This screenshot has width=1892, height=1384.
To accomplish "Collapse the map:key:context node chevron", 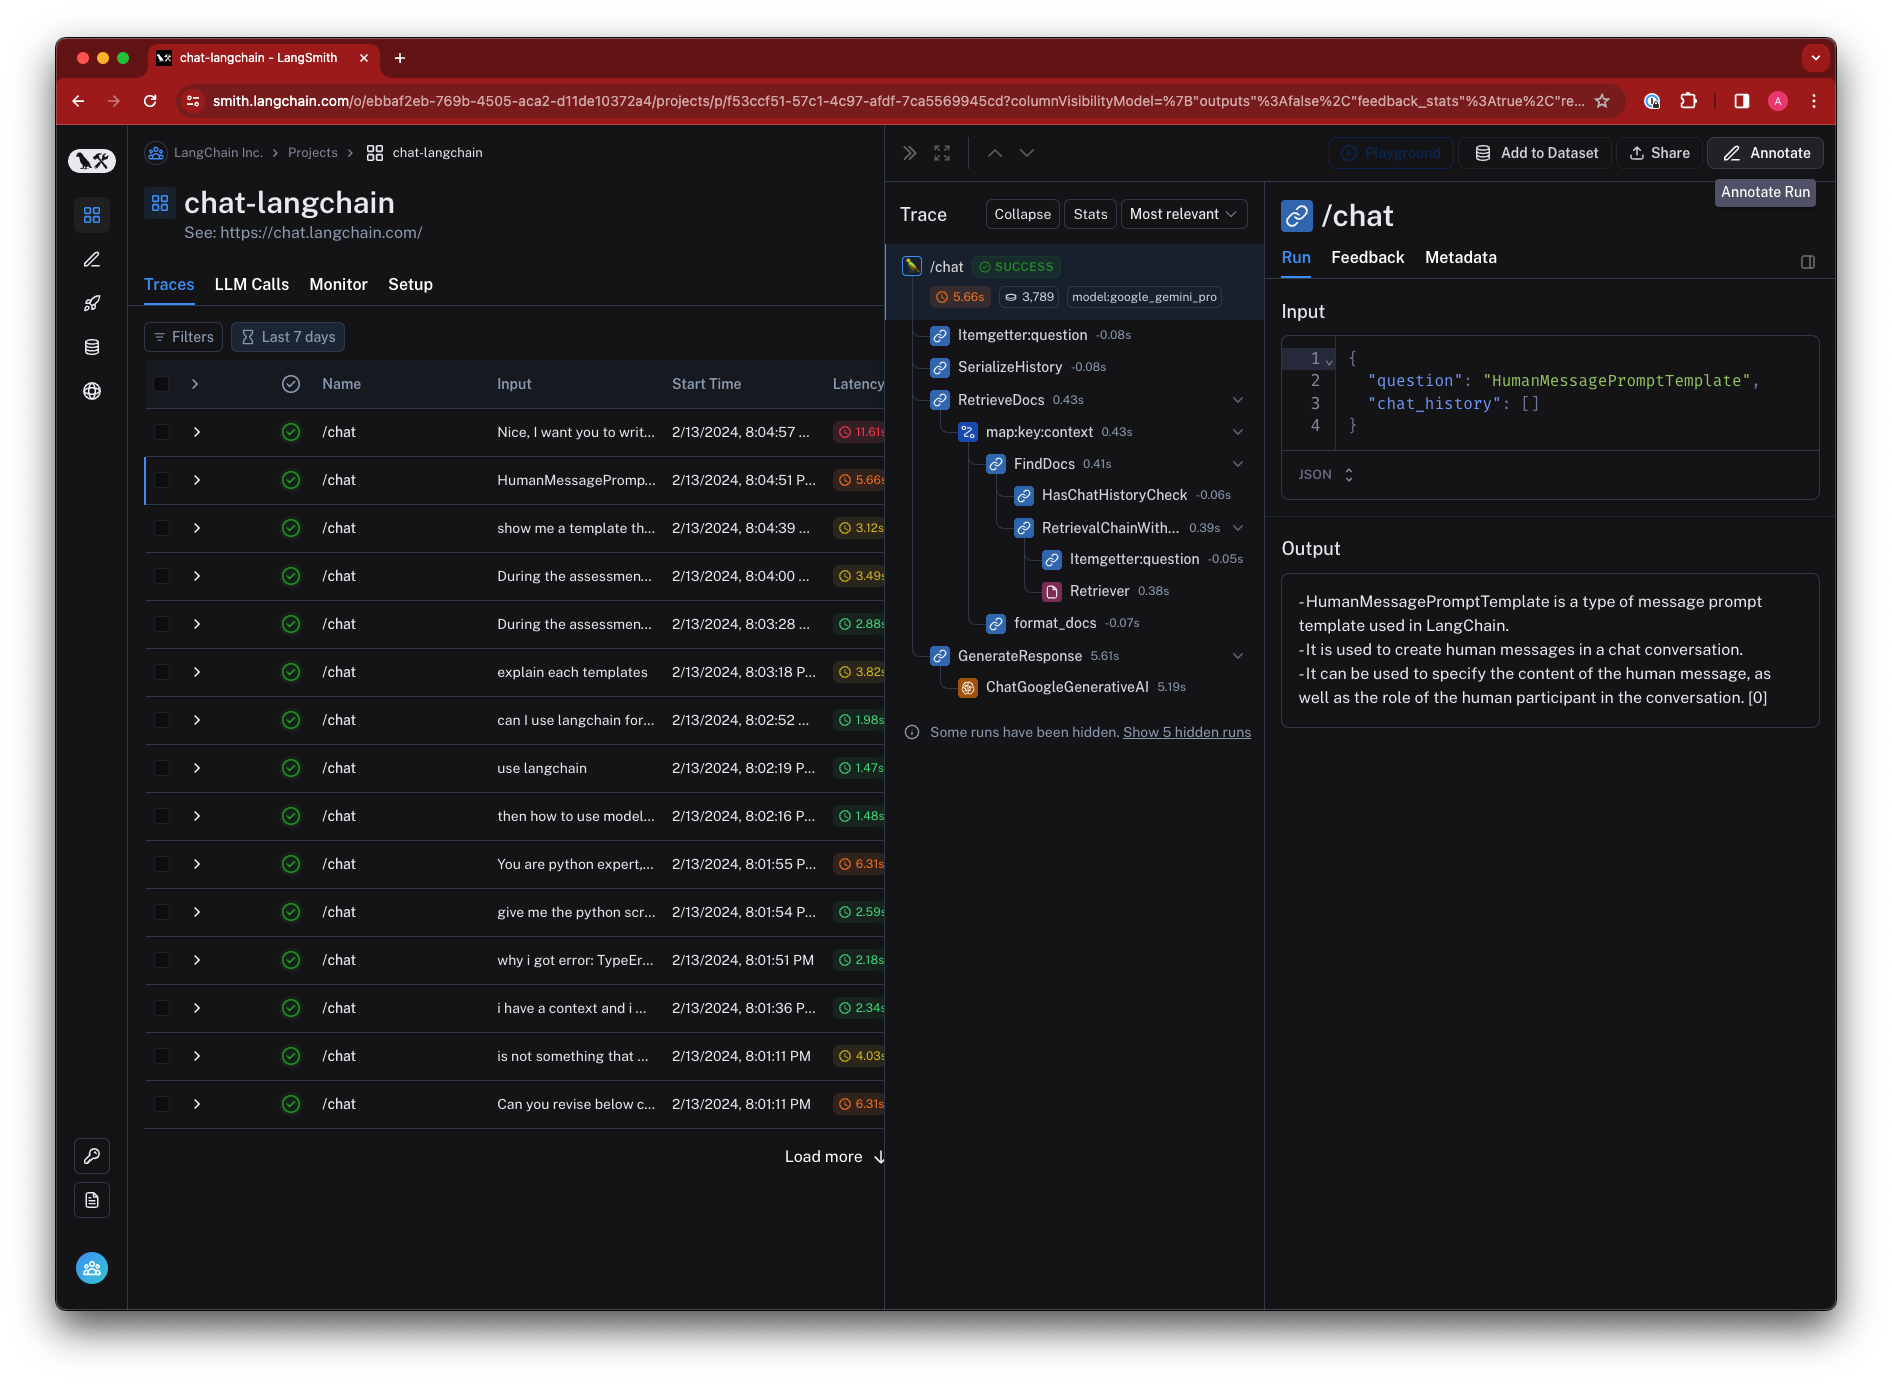I will click(1238, 432).
